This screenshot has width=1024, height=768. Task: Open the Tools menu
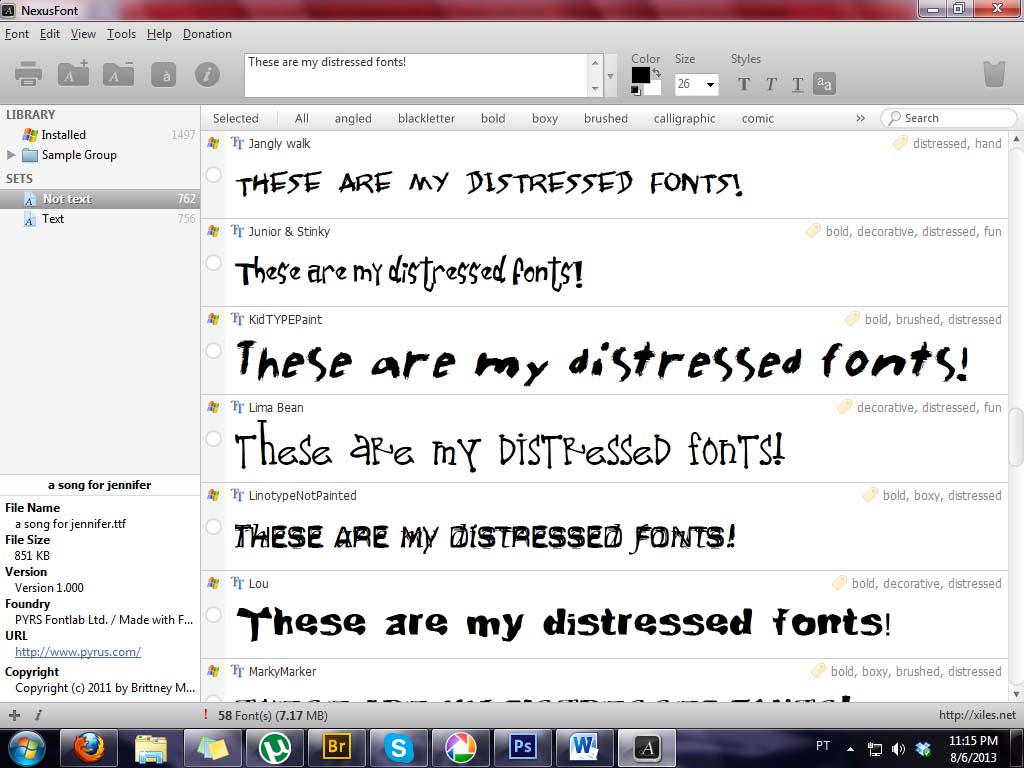click(x=121, y=34)
